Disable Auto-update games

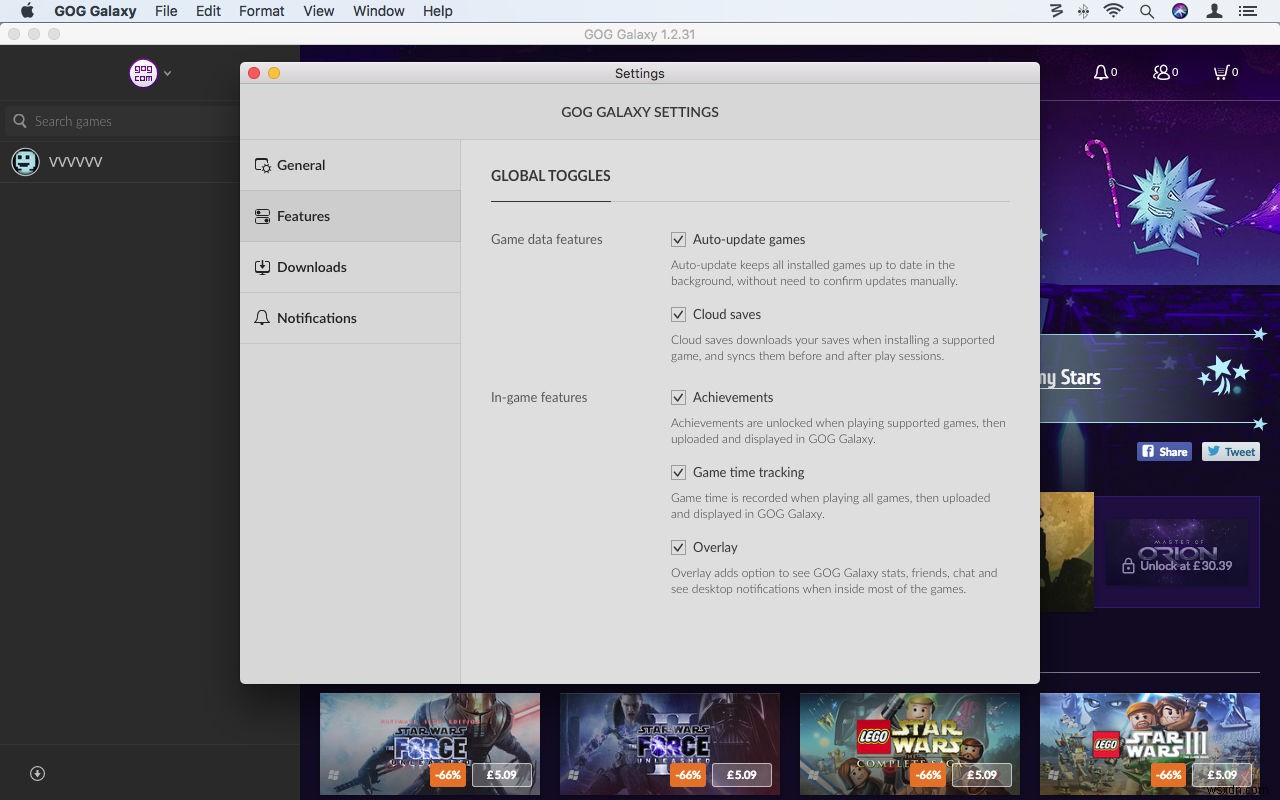678,239
